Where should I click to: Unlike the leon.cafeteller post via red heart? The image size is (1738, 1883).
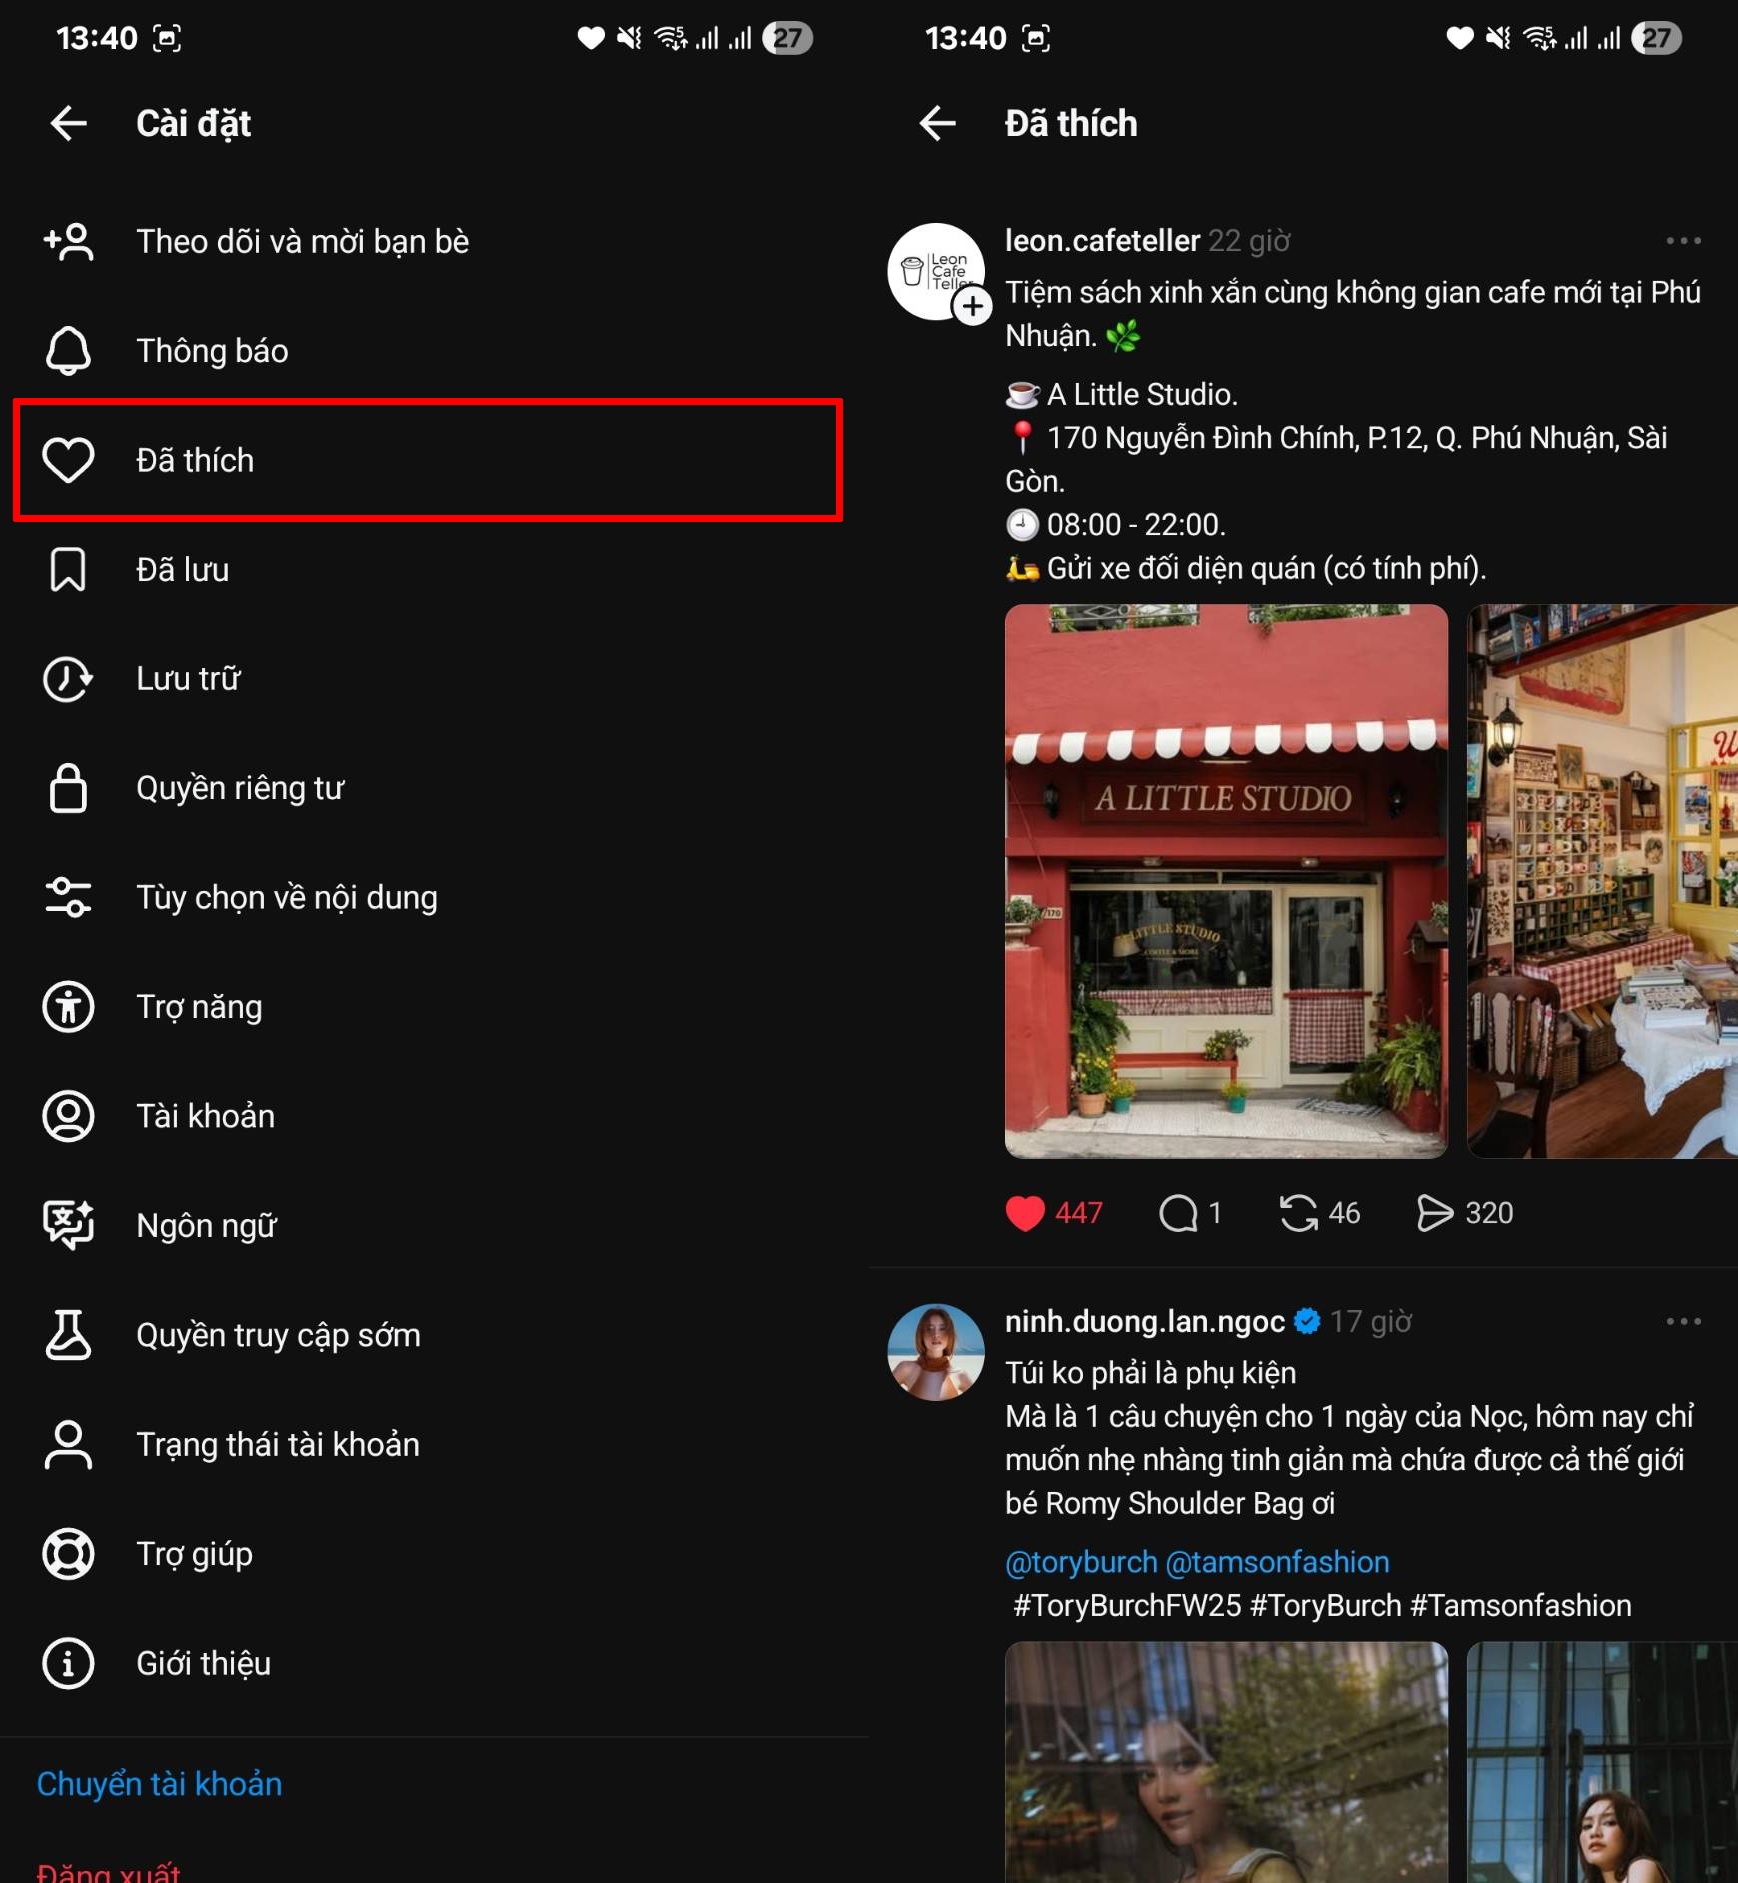pyautogui.click(x=1025, y=1213)
